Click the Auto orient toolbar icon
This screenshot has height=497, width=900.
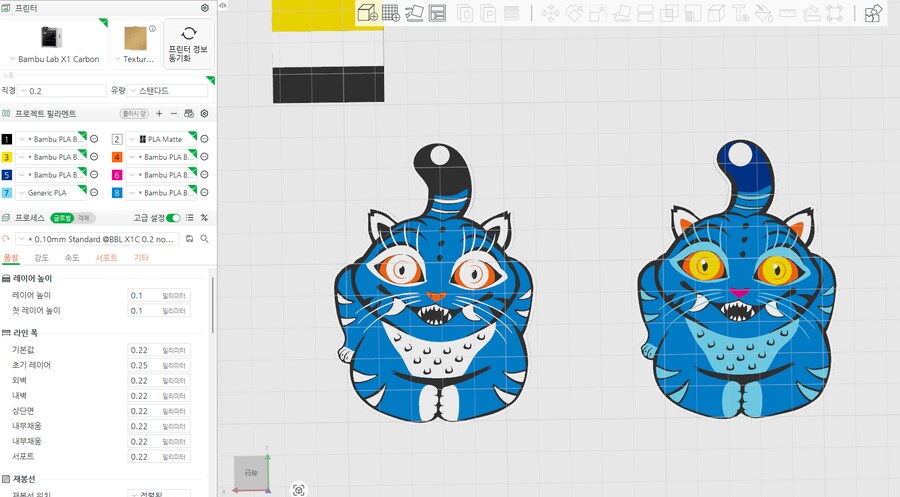pyautogui.click(x=414, y=13)
